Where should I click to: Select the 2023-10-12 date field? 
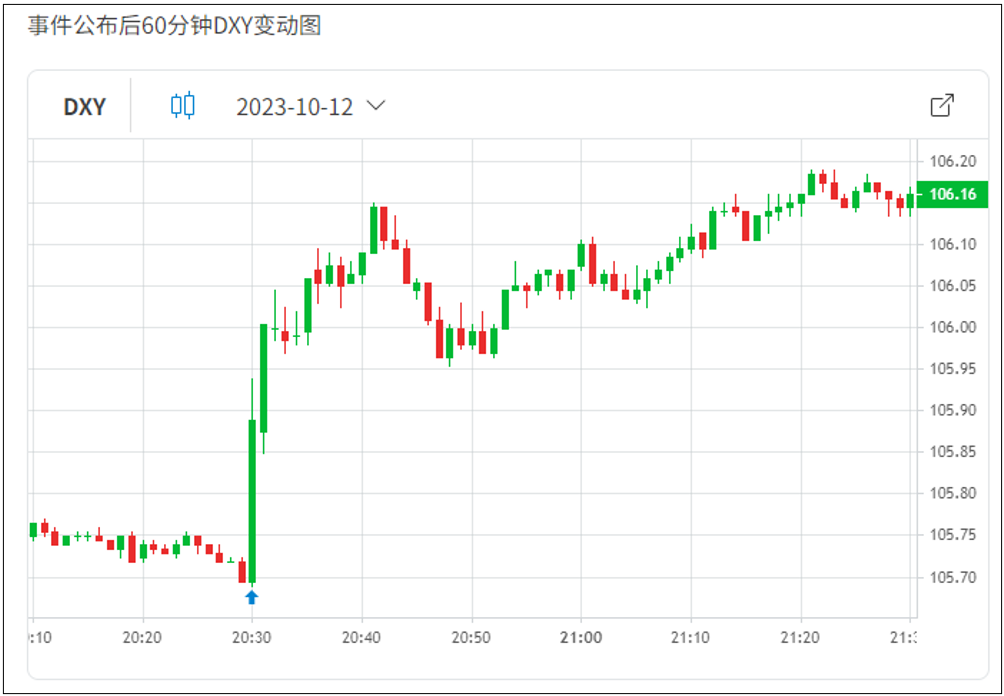[294, 107]
